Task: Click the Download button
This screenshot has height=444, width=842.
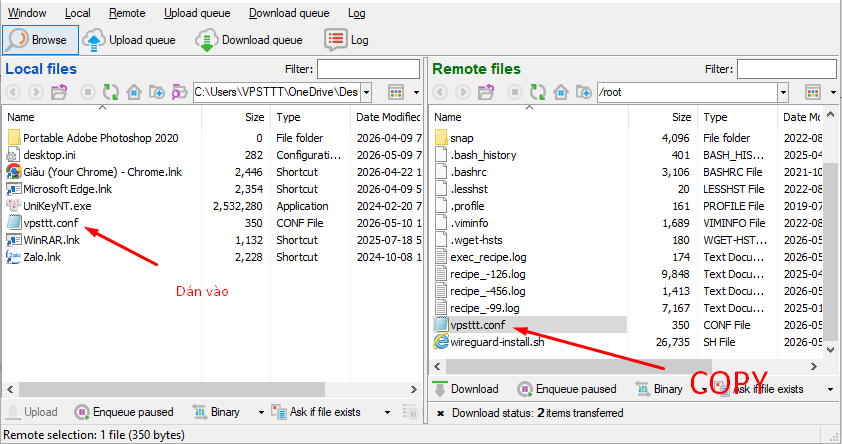Action: [466, 389]
